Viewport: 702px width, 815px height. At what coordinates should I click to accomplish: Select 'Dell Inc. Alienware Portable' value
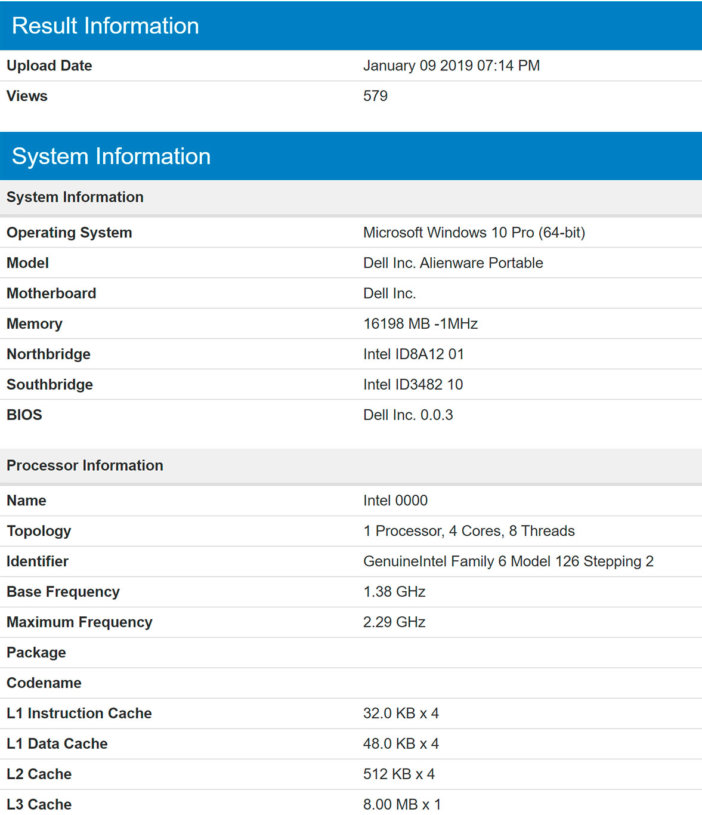453,262
